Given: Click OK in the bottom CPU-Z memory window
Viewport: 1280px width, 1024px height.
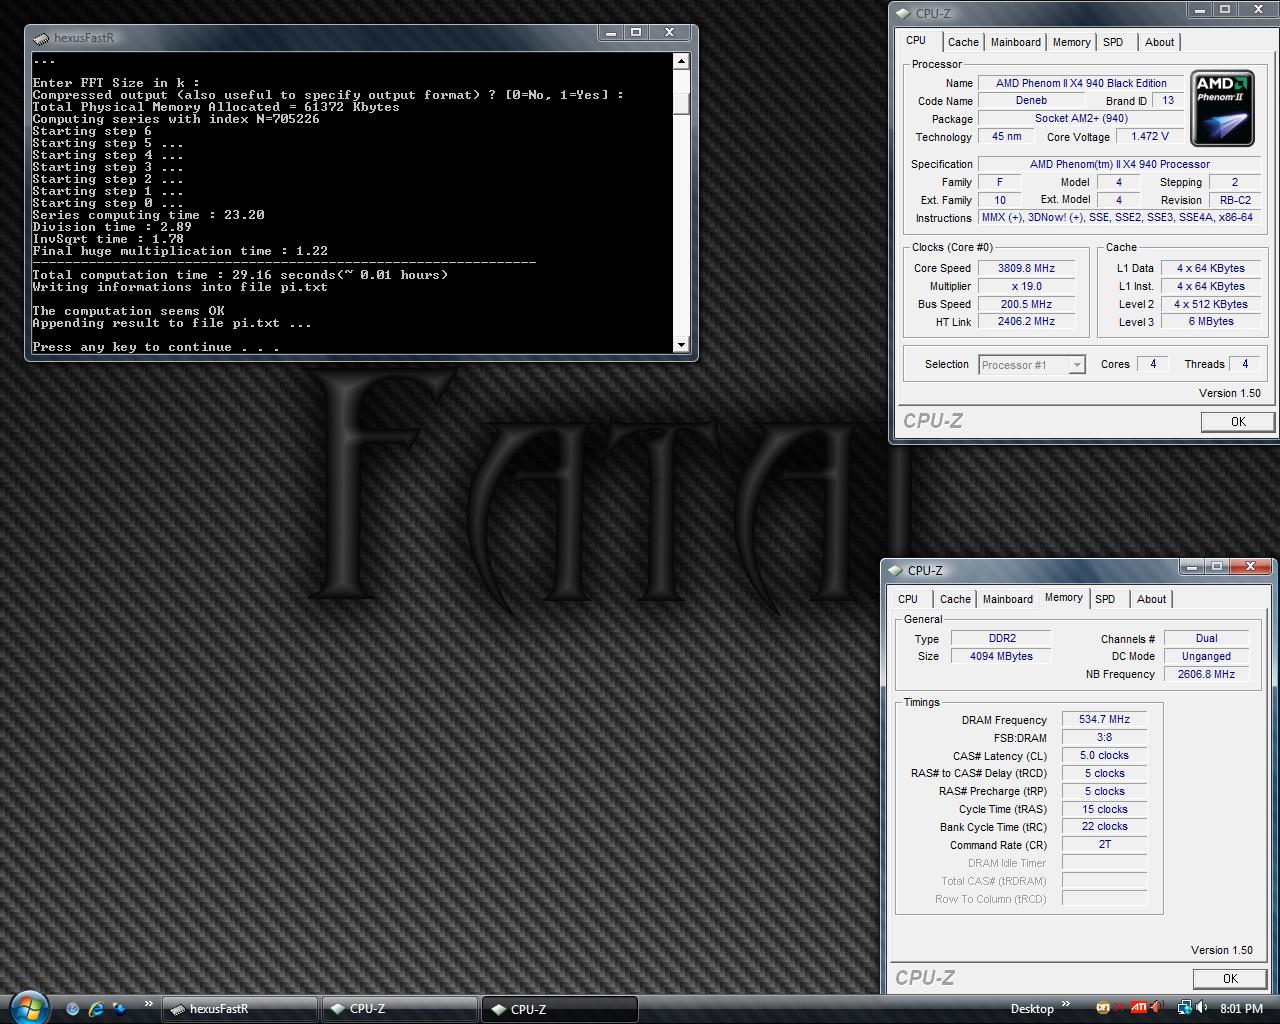Looking at the screenshot, I should [1230, 979].
